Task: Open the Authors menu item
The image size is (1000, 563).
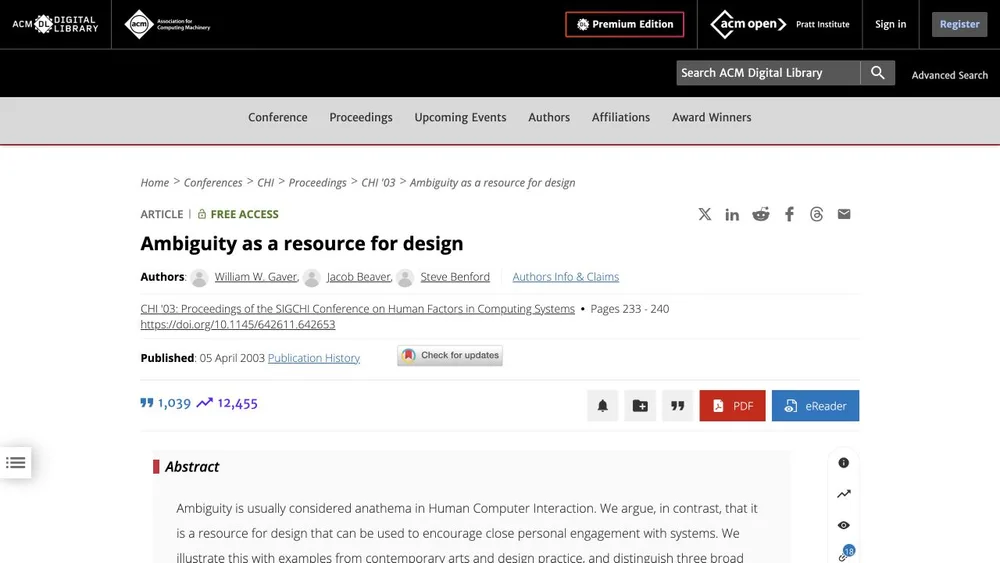Action: pos(549,117)
